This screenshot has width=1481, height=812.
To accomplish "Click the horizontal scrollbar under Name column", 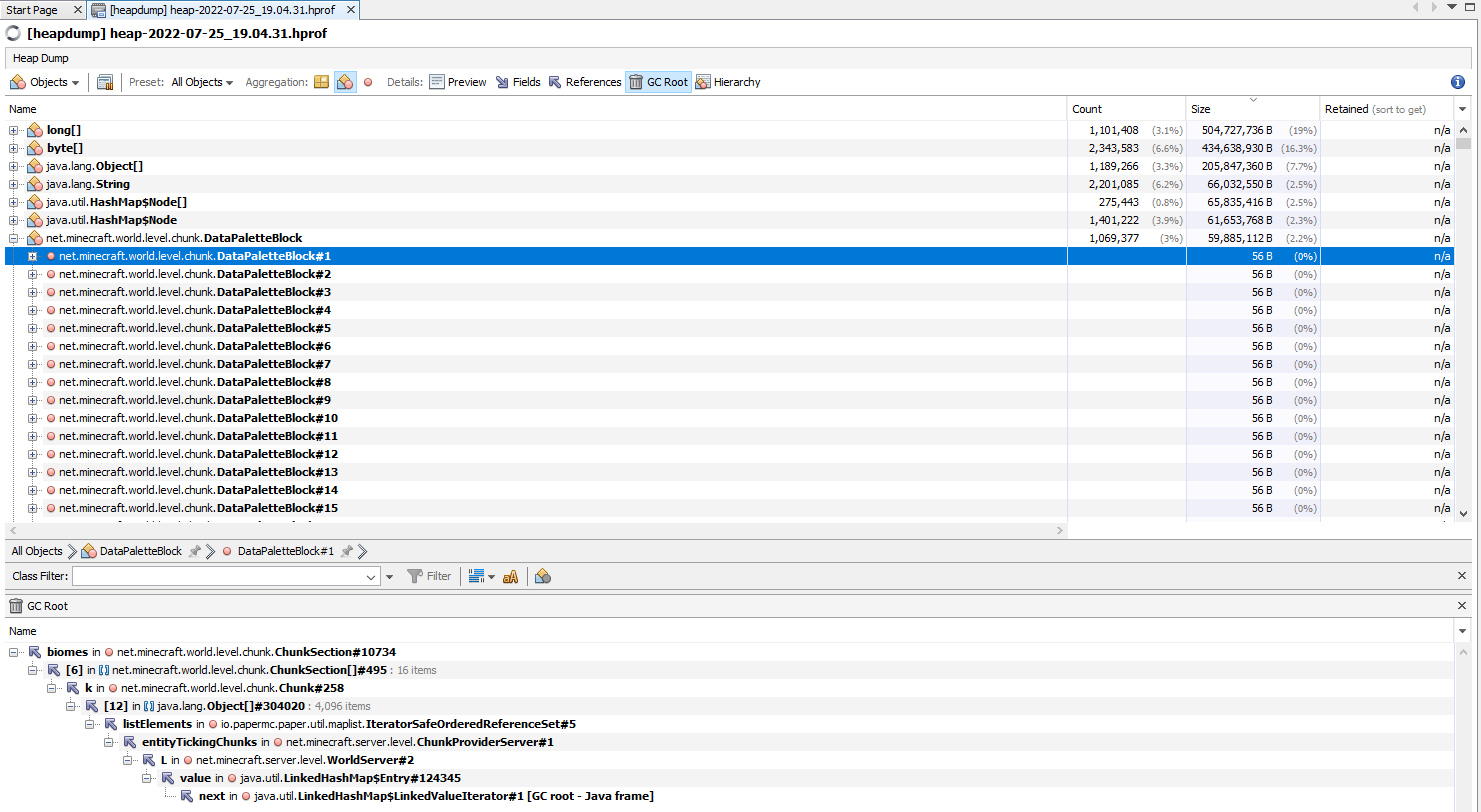I will pyautogui.click(x=536, y=530).
